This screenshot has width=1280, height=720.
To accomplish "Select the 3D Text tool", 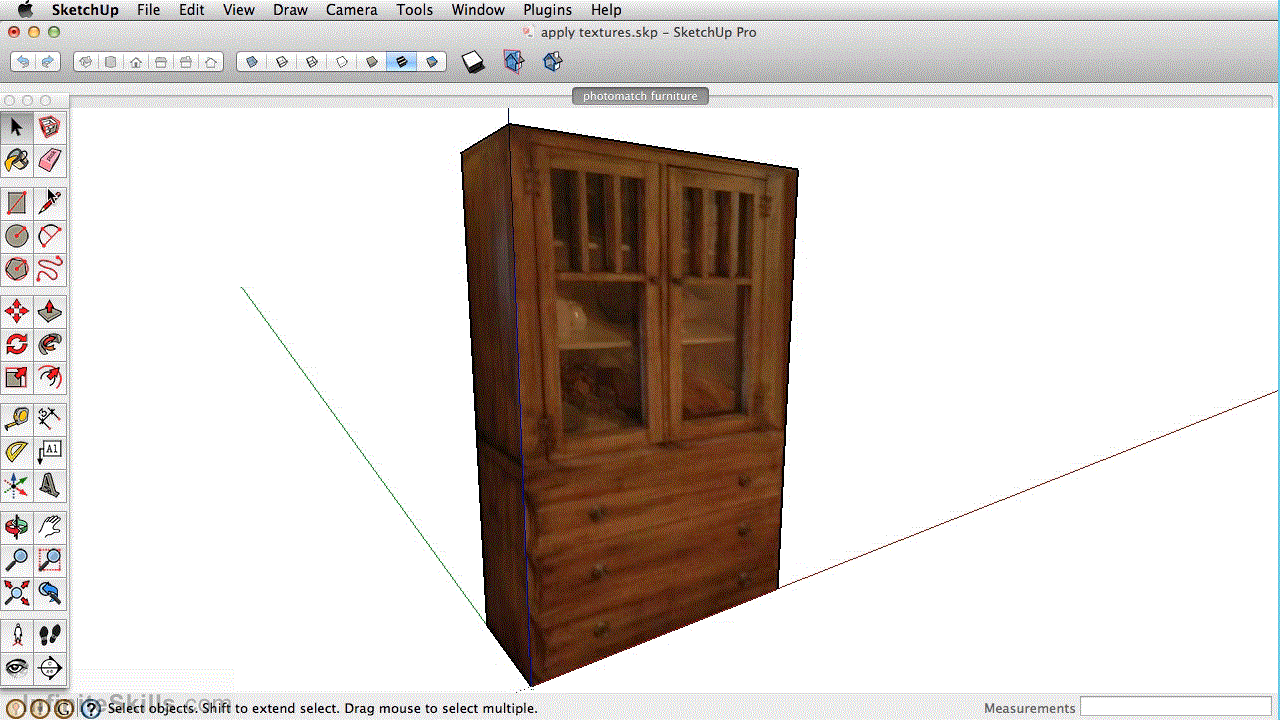I will pyautogui.click(x=50, y=485).
